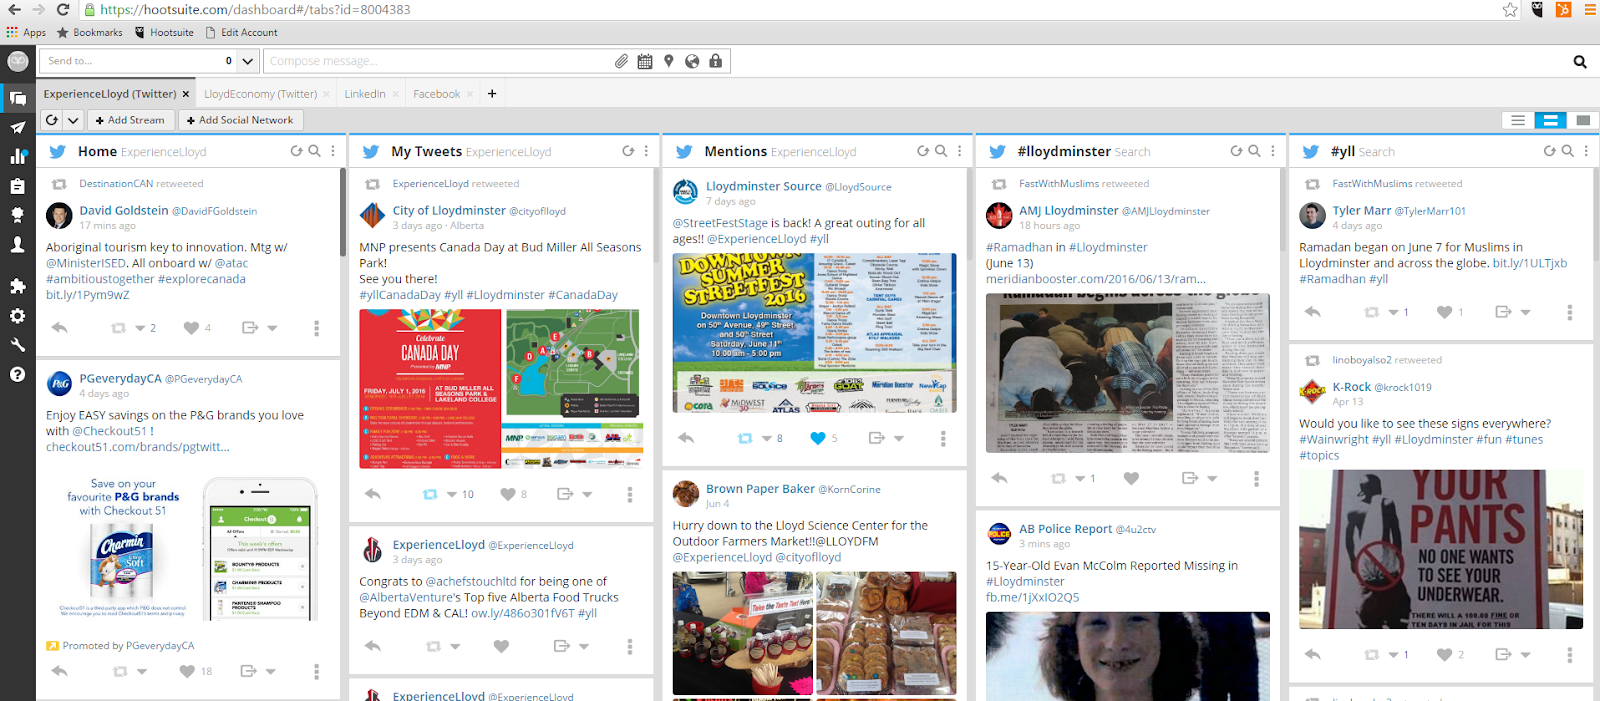Open the #yllCanadaDay hashtag link

click(x=400, y=295)
